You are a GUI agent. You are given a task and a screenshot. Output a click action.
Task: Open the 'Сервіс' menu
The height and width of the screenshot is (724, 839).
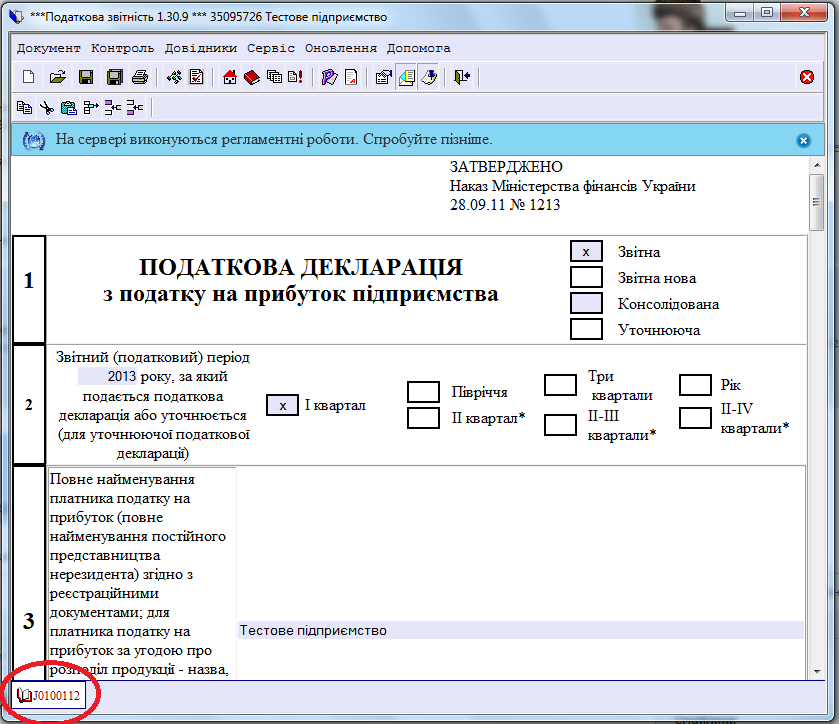(270, 47)
